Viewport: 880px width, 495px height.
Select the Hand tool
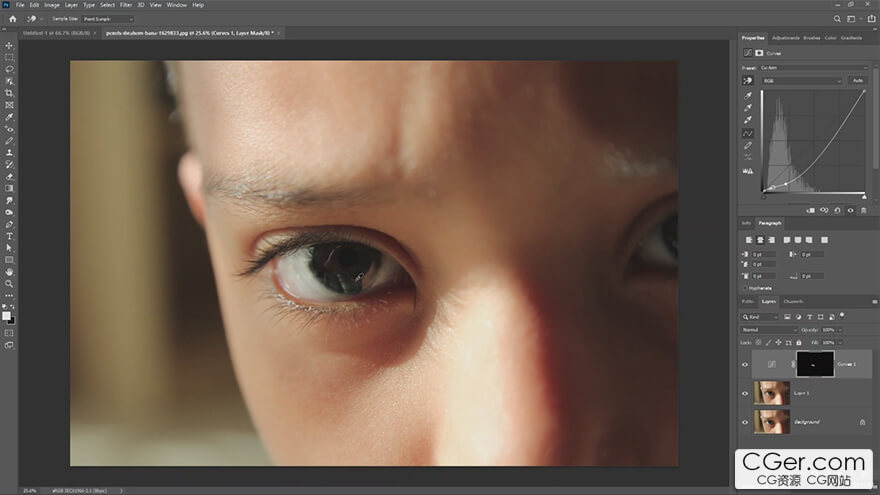9,272
